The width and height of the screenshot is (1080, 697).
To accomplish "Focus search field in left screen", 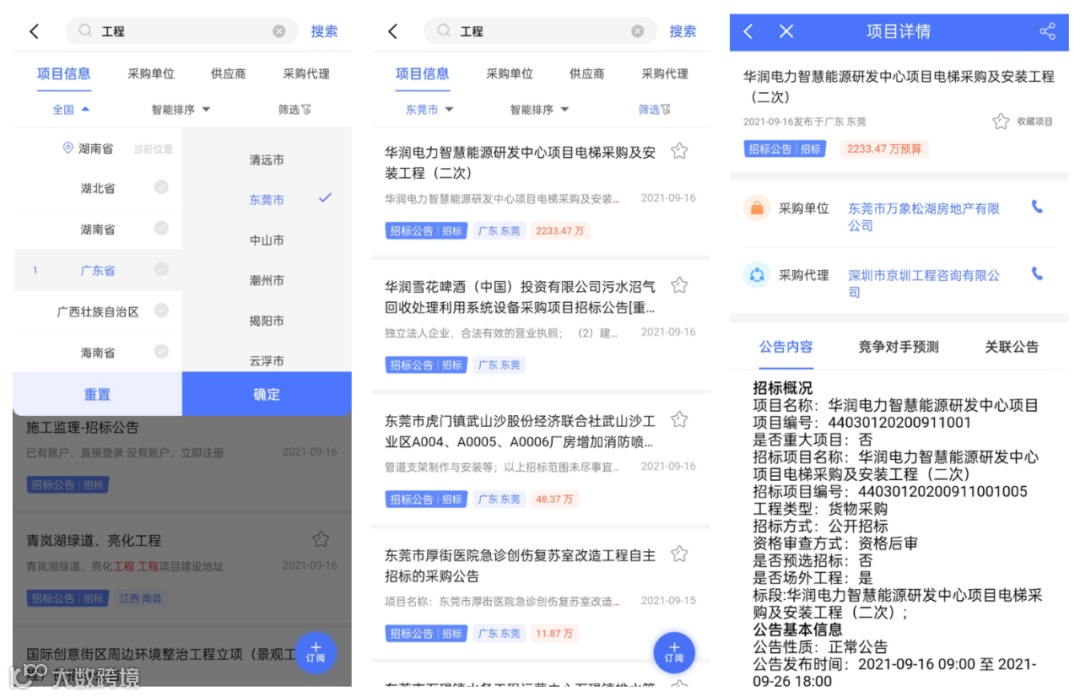I will click(x=182, y=31).
